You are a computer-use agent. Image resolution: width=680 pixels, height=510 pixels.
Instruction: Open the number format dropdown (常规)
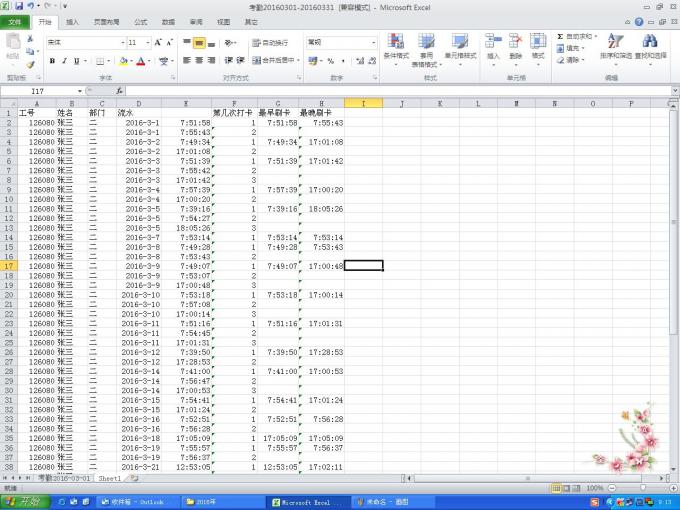coord(373,42)
